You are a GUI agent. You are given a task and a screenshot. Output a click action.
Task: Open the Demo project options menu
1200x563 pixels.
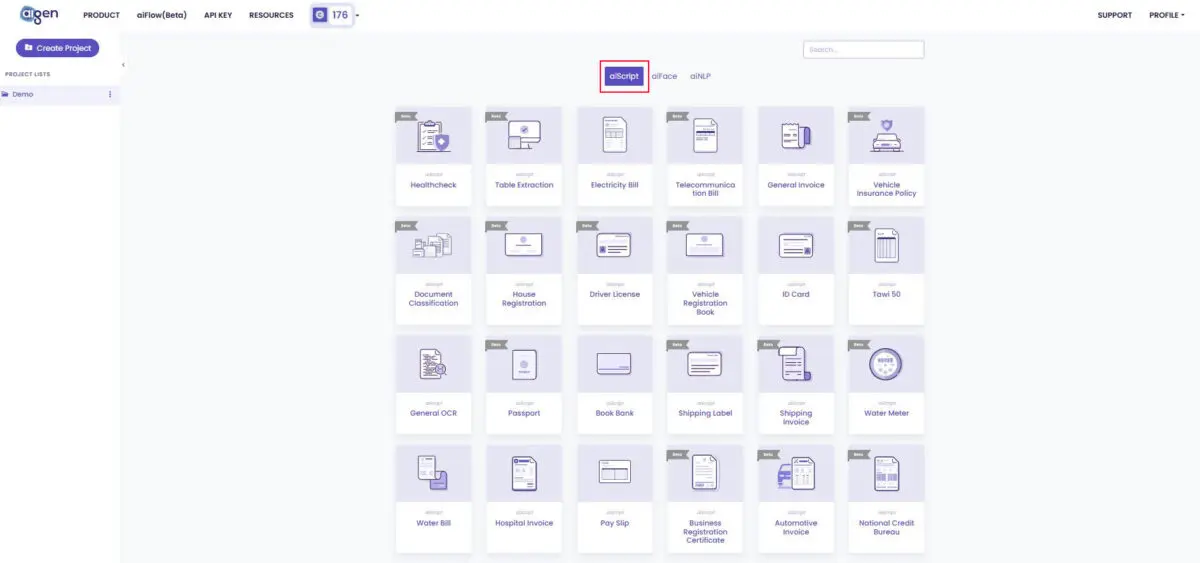pos(109,94)
